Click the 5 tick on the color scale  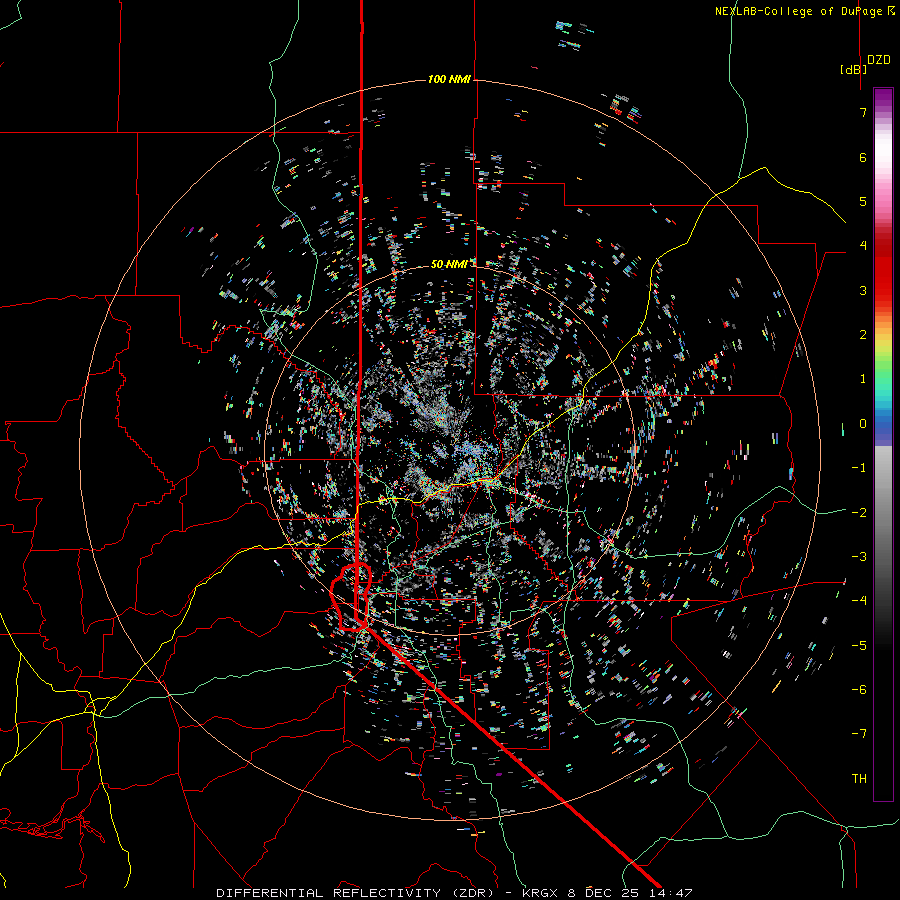pyautogui.click(x=863, y=201)
